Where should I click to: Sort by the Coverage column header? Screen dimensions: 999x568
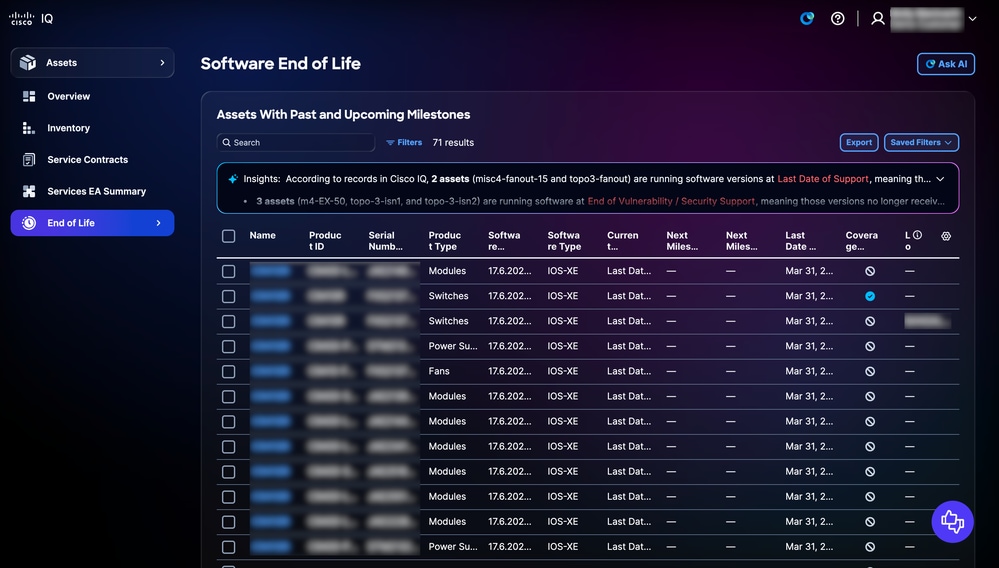[x=861, y=241]
